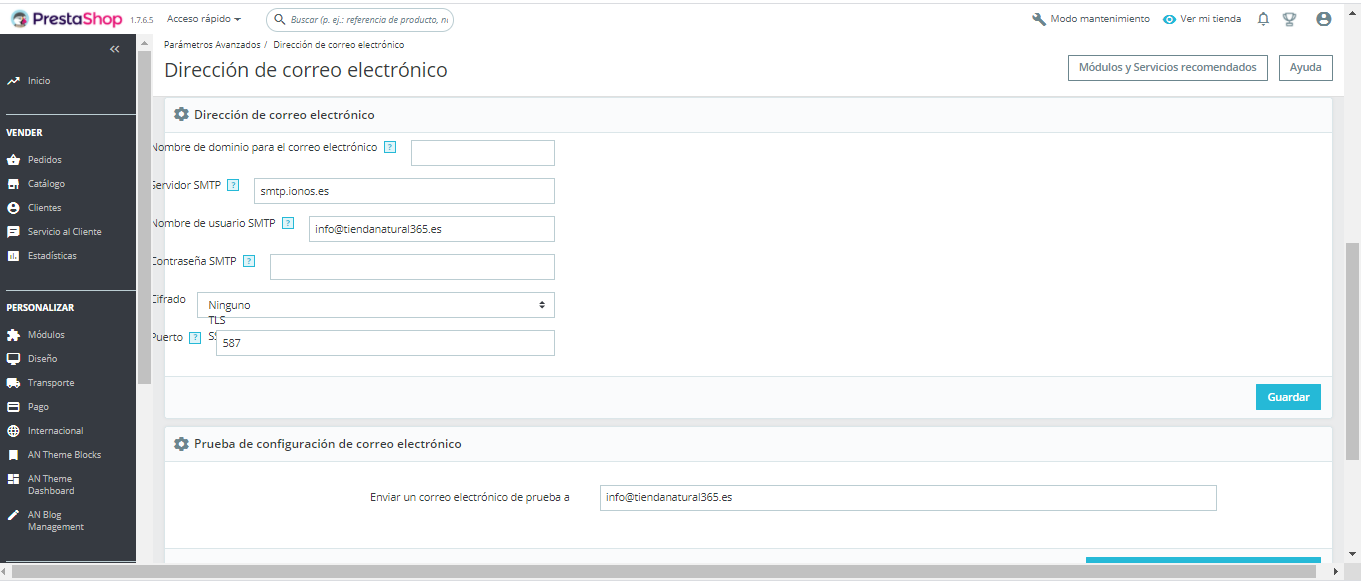Click the Catálogo store icon
This screenshot has height=581, width=1365.
tap(13, 184)
